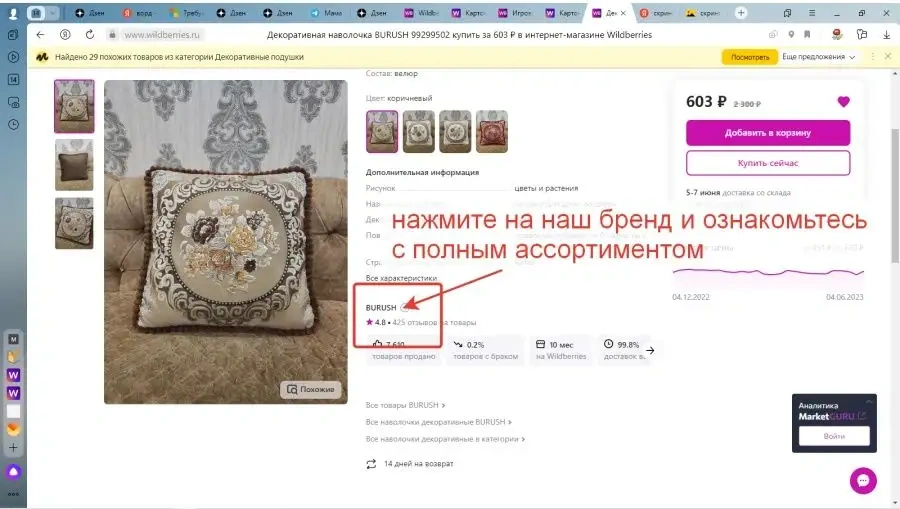This screenshot has width=900, height=509.
Task: Select the red pillow color swatch
Action: (492, 131)
